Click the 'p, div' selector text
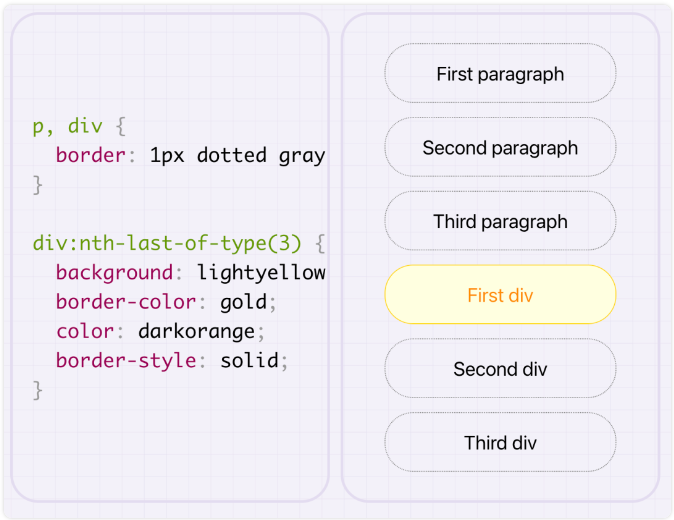 click(68, 127)
